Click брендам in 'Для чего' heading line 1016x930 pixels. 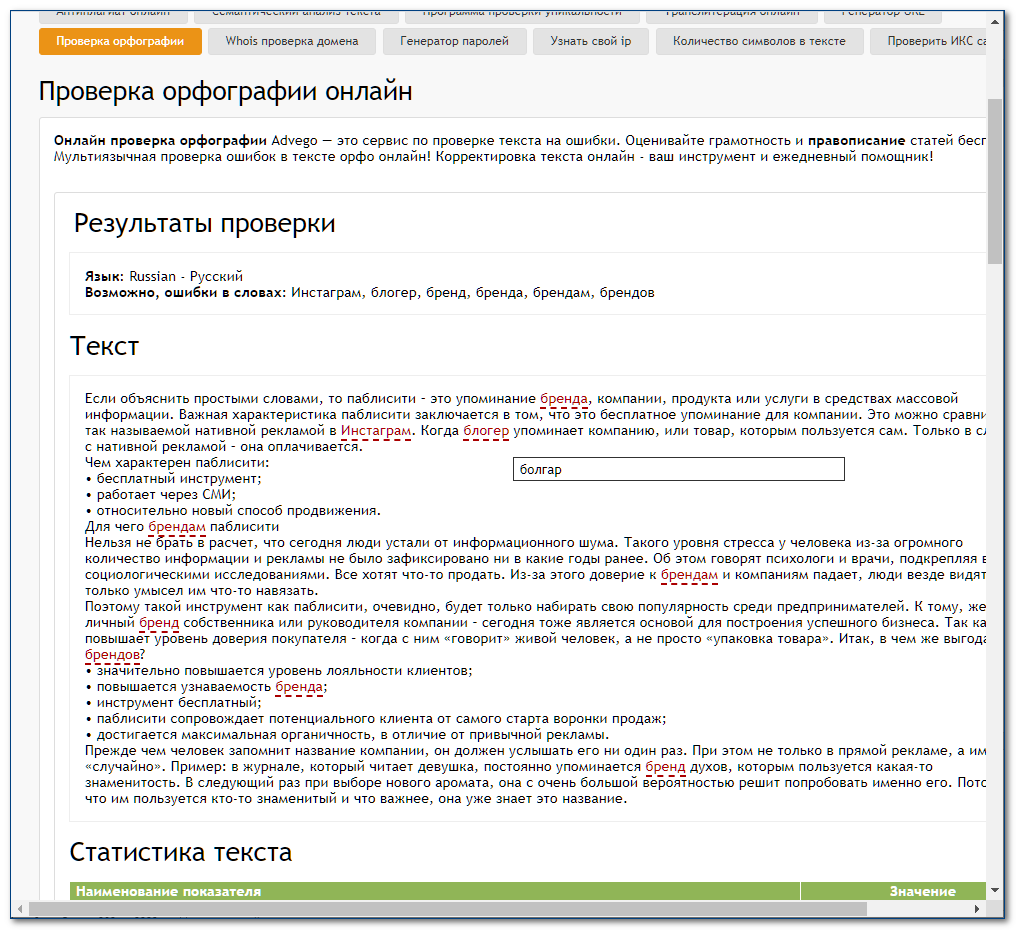pos(177,526)
